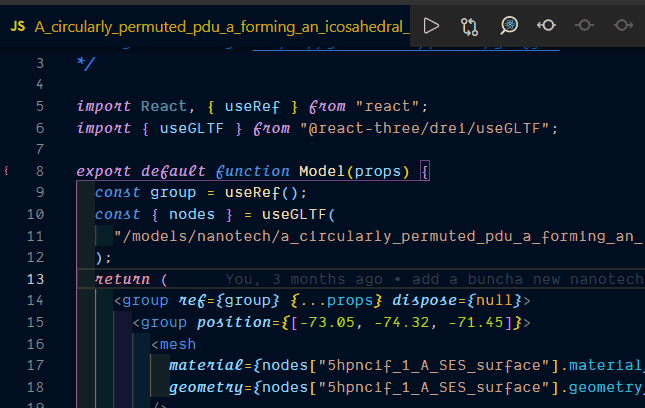This screenshot has width=645, height=408.
Task: Click line number 8 in gutter
Action: click(x=39, y=171)
